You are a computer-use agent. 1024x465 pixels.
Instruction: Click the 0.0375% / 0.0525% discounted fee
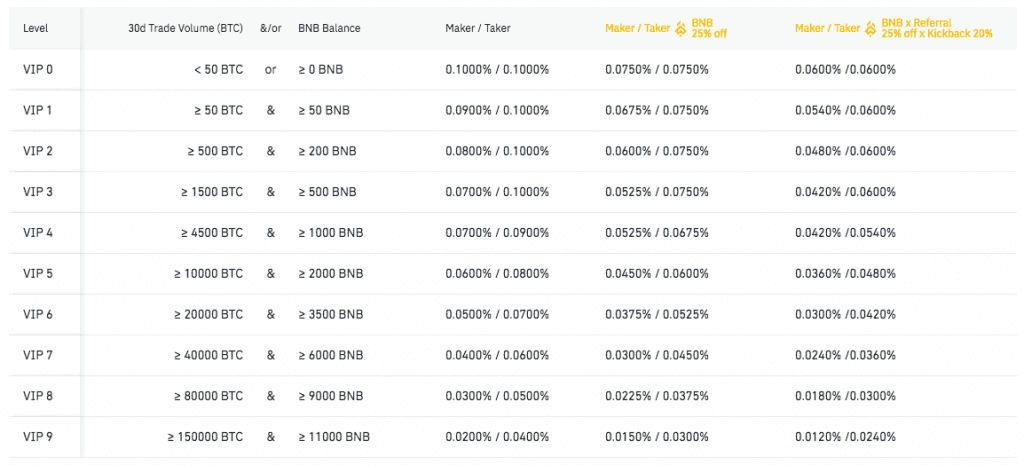657,315
